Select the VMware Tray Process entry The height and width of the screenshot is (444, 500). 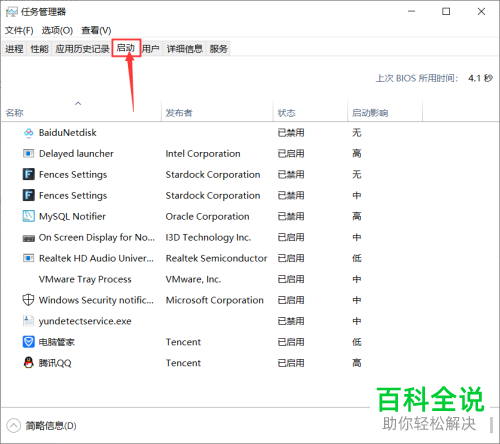85,279
